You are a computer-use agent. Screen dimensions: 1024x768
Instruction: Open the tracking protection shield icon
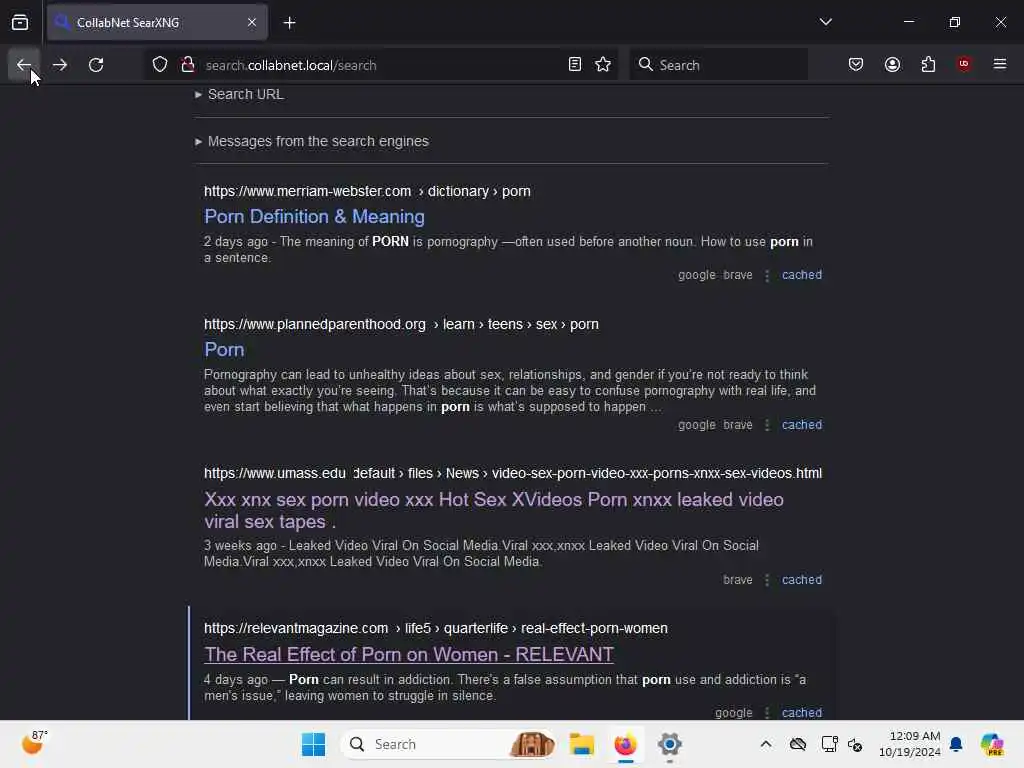(160, 65)
